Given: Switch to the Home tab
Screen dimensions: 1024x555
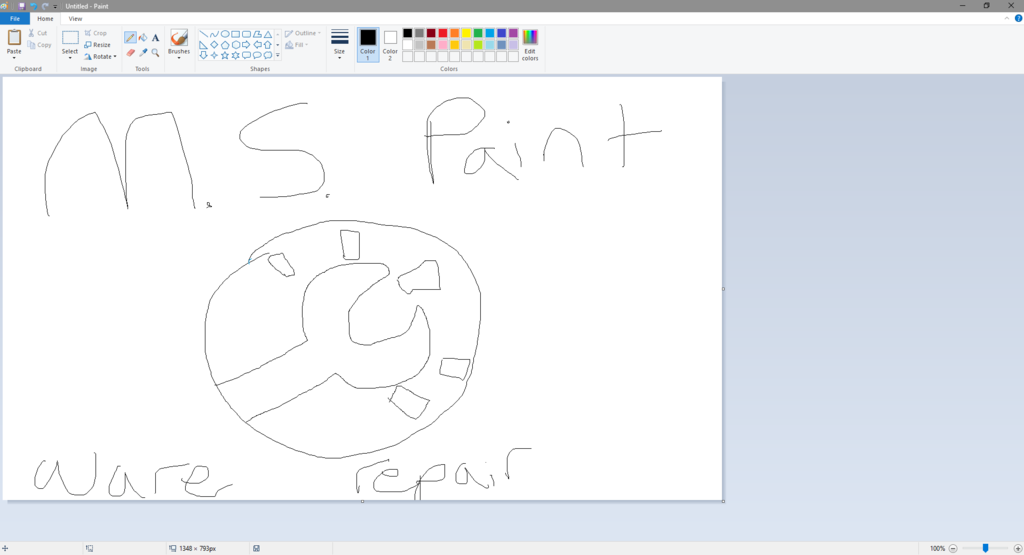Looking at the screenshot, I should click(x=45, y=19).
